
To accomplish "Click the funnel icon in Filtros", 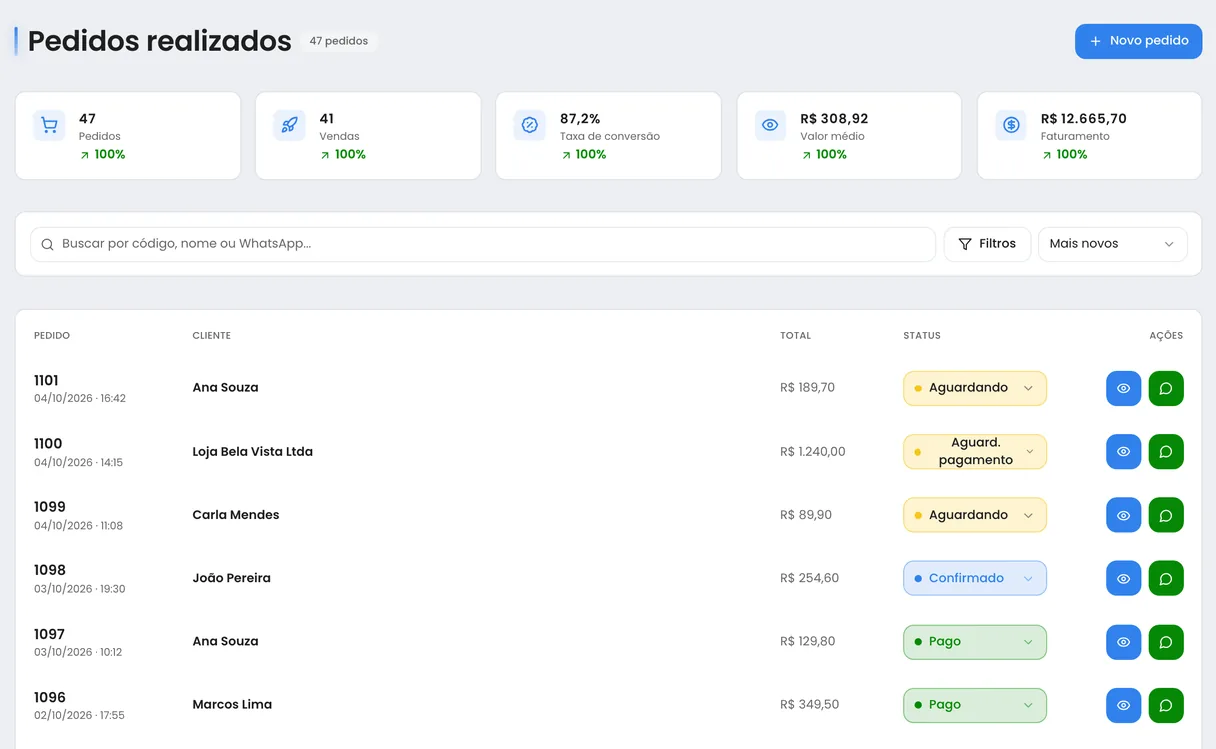I will point(965,244).
